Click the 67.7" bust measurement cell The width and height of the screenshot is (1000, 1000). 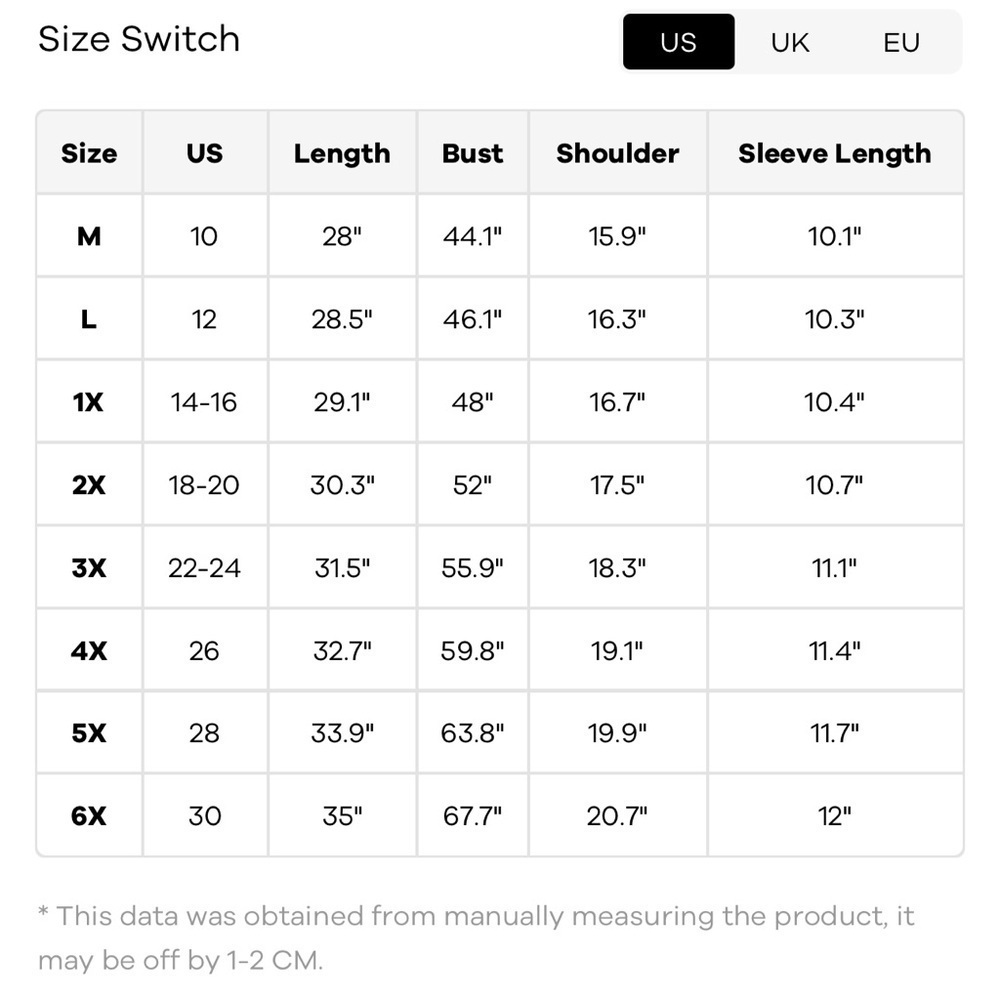tap(473, 816)
